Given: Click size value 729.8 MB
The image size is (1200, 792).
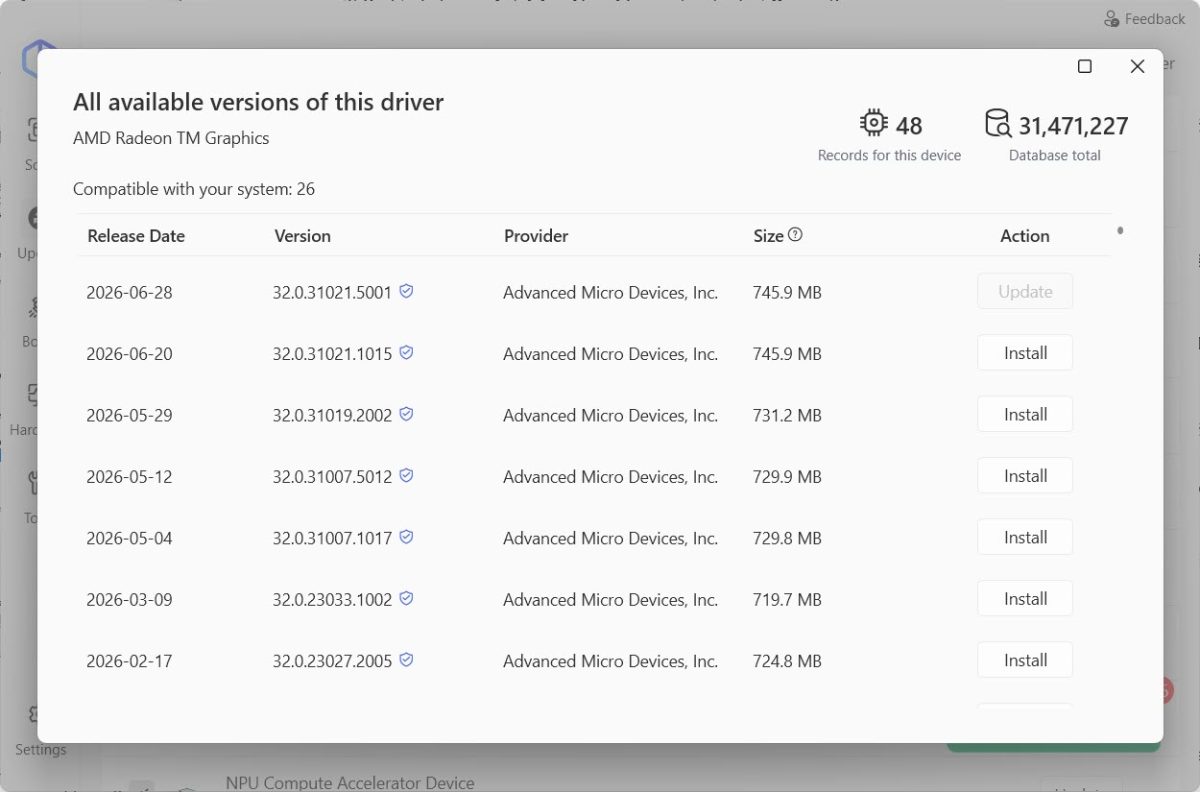Looking at the screenshot, I should [x=787, y=538].
